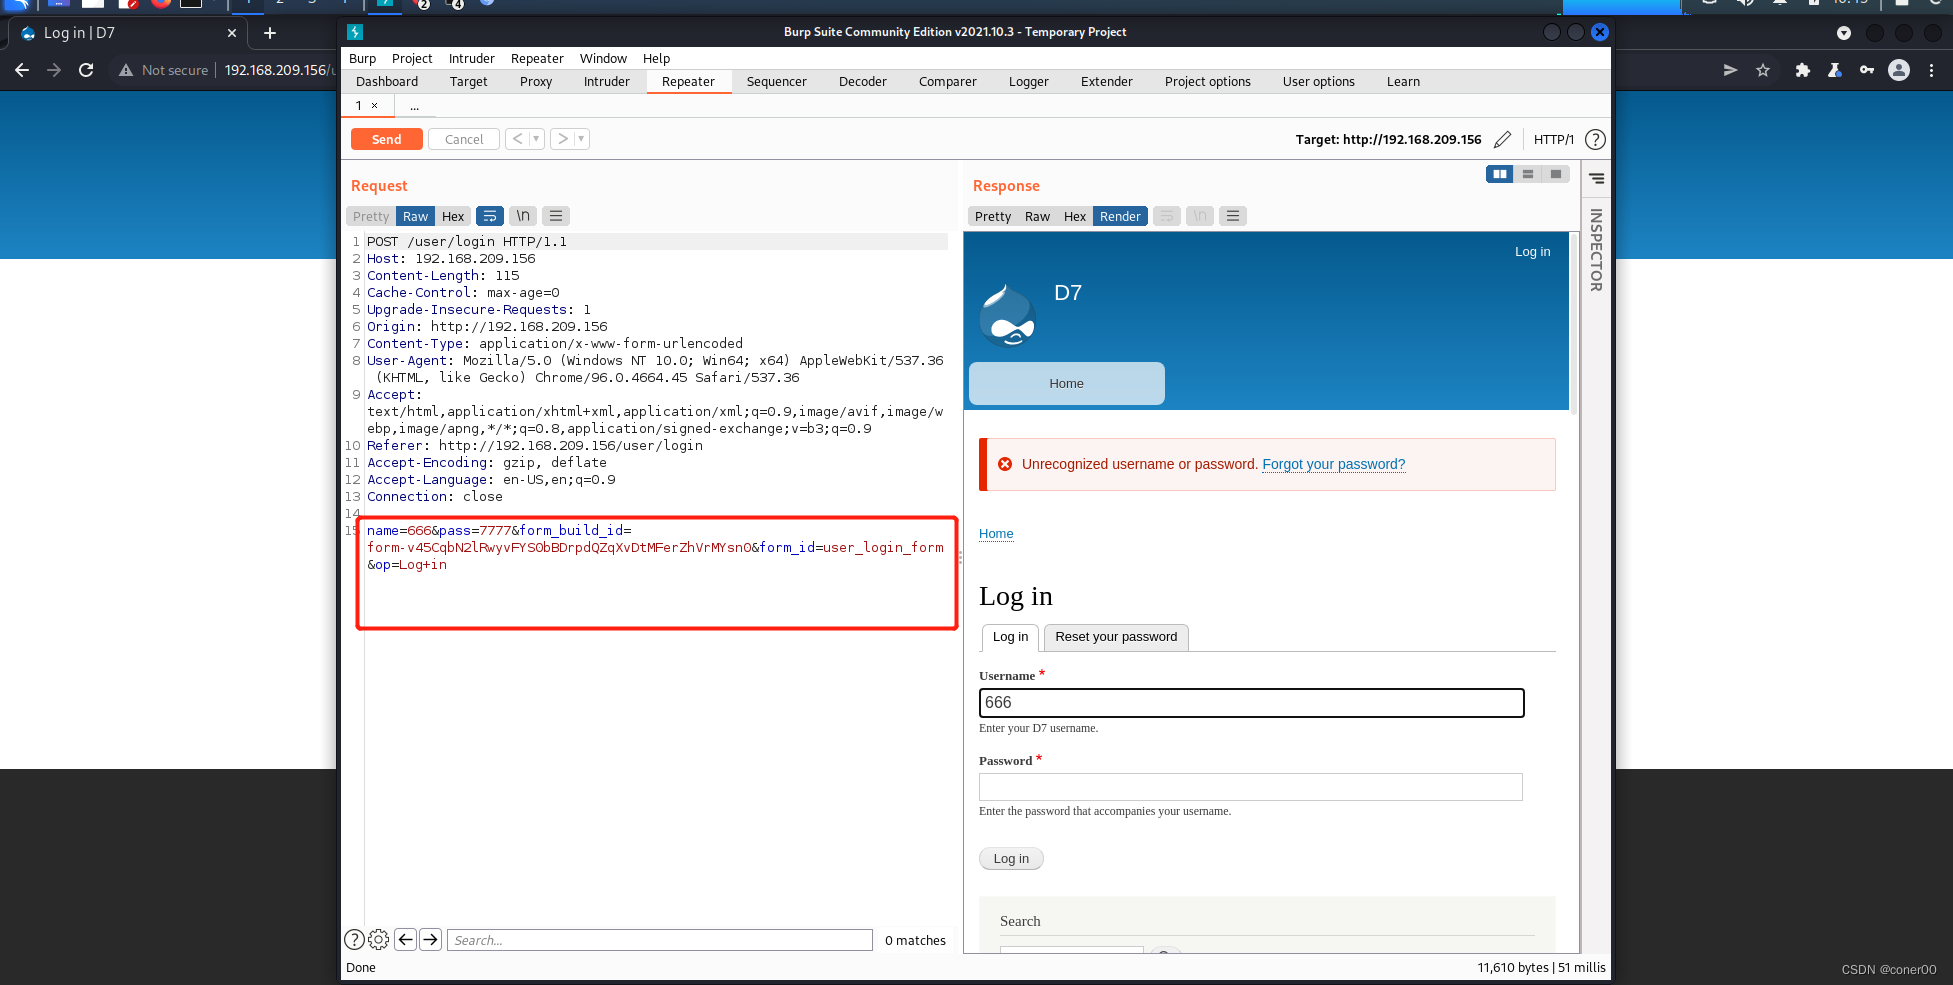This screenshot has height=985, width=1953.
Task: Switch to the Extender tab
Action: [x=1106, y=81]
